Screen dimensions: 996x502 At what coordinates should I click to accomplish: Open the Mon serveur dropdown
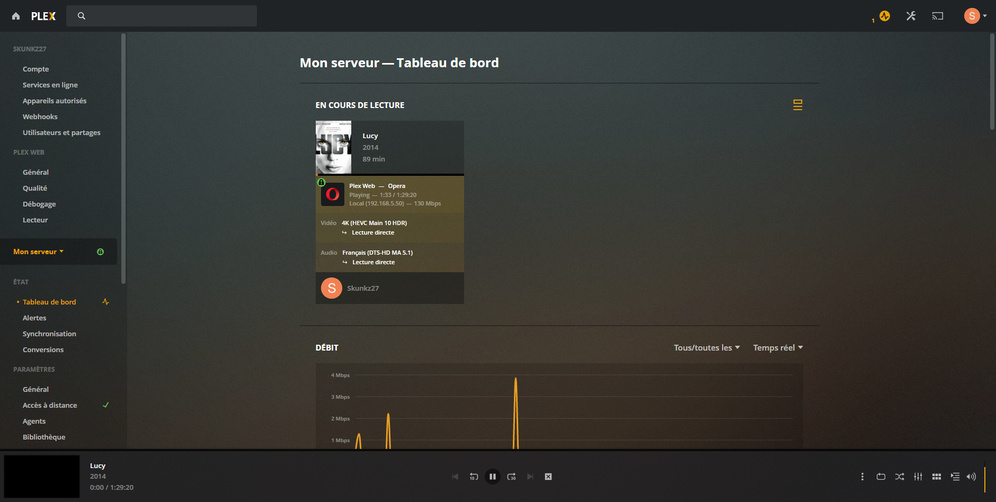tap(38, 252)
